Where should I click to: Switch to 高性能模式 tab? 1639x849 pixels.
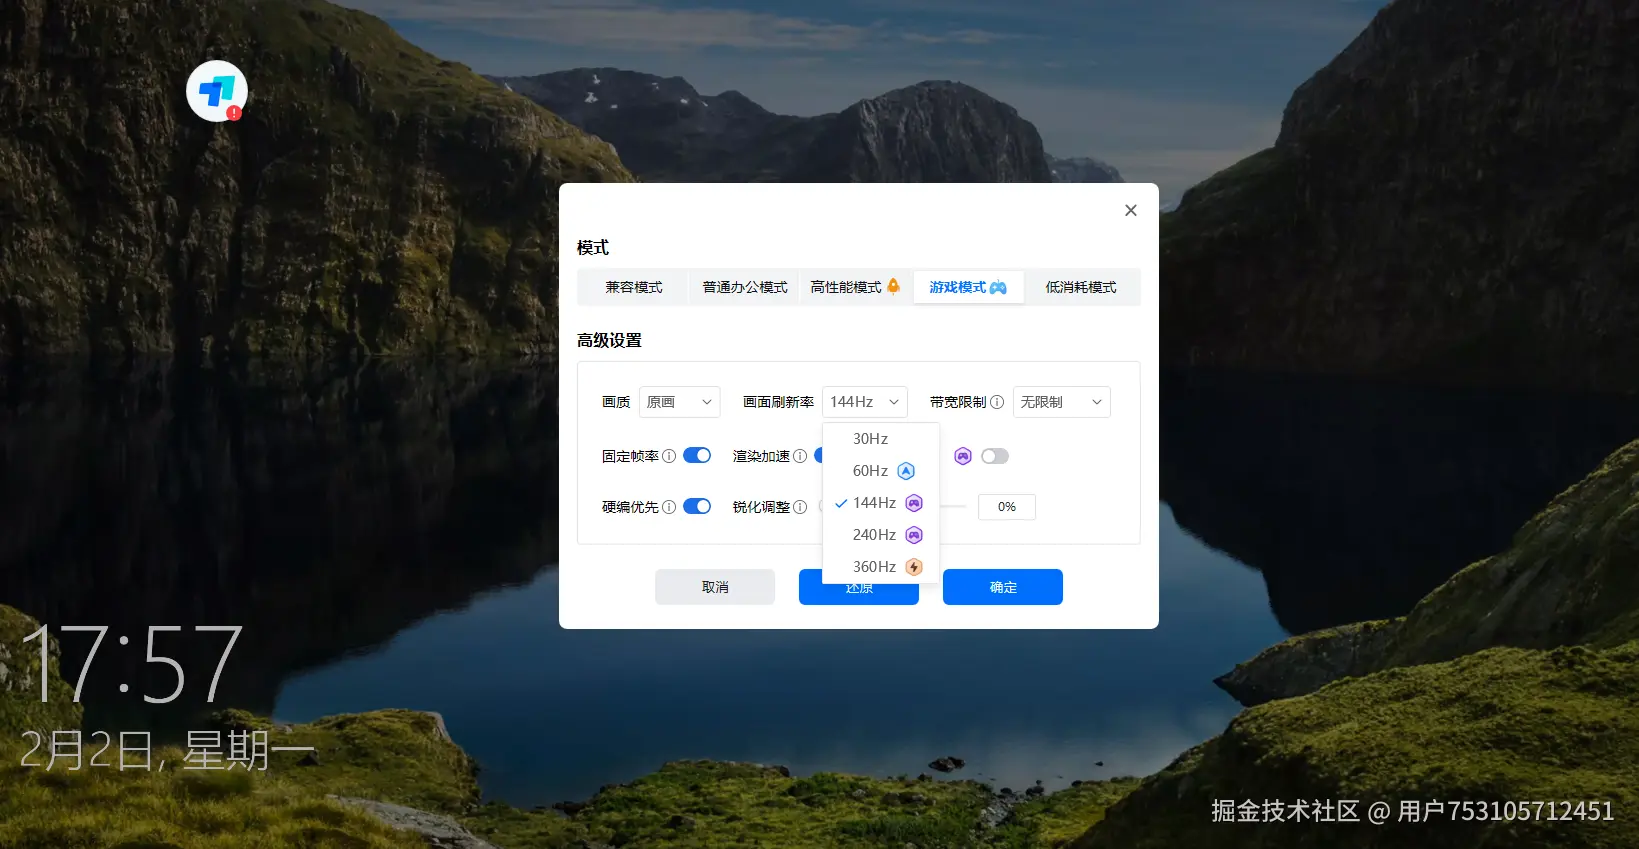point(855,287)
